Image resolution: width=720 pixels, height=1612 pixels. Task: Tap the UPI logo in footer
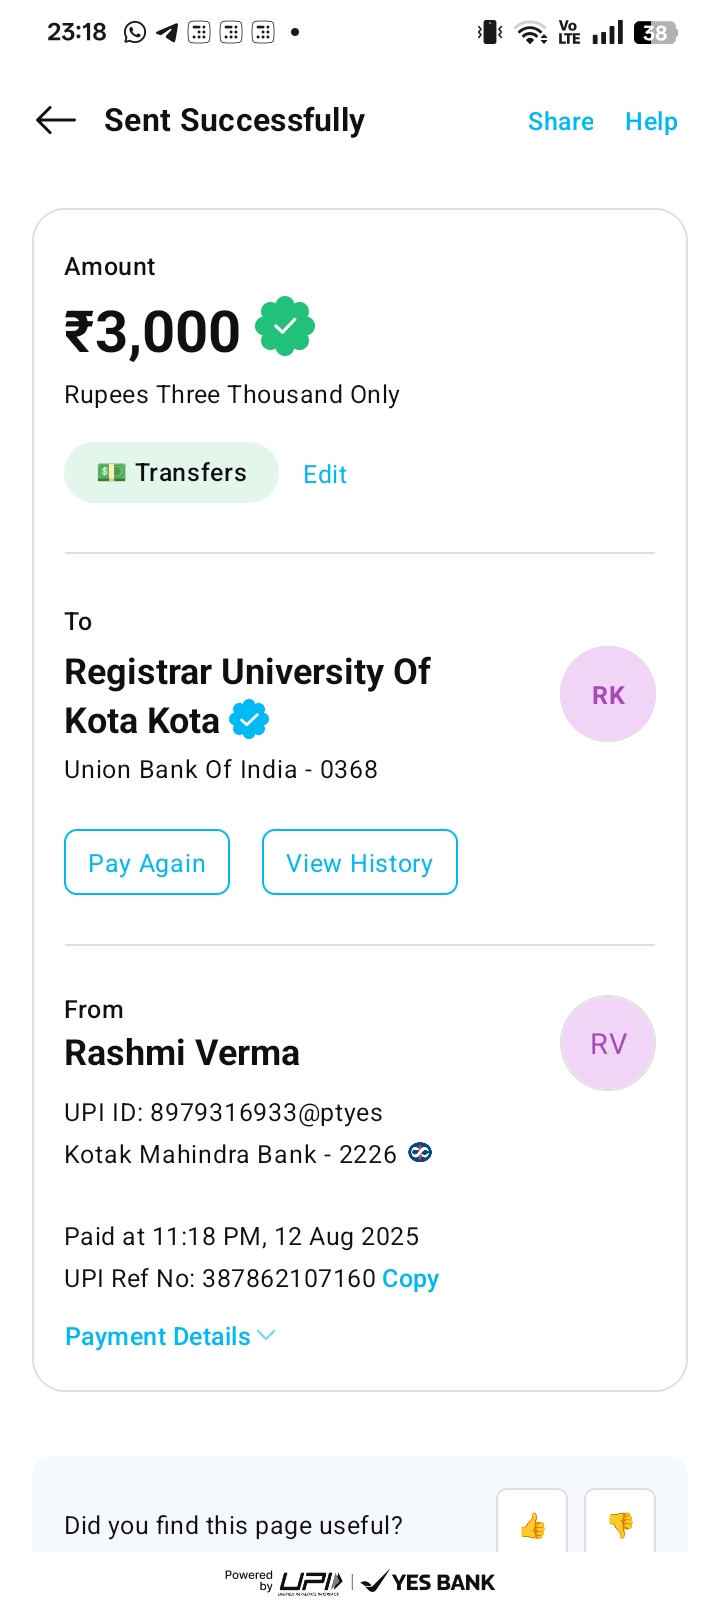(310, 1582)
